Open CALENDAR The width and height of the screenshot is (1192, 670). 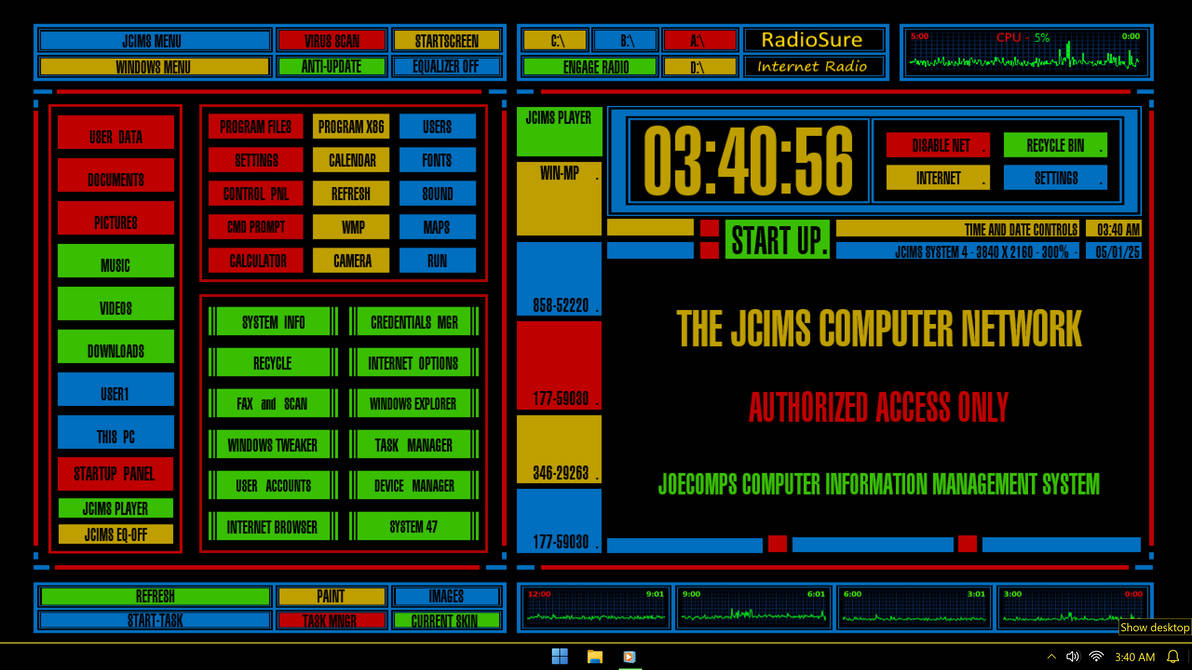350,160
